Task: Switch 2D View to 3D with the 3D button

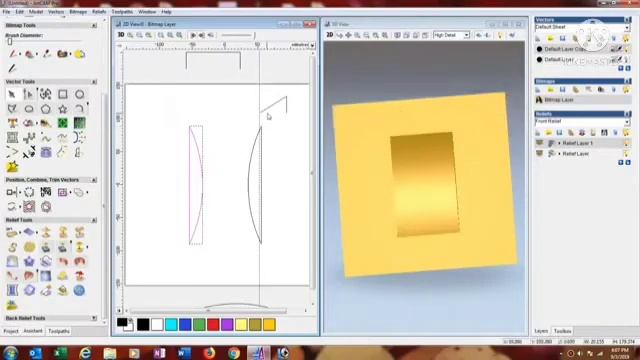Action: (121, 35)
